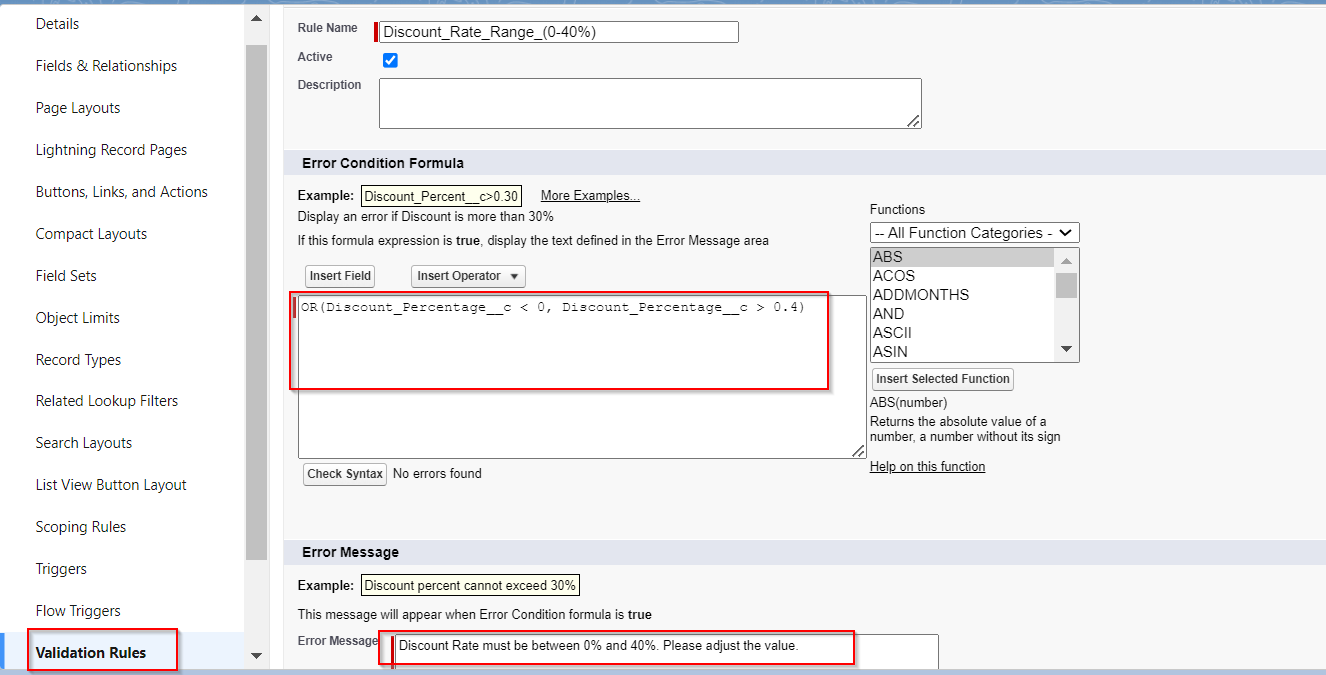Viewport: 1326px width, 675px height.
Task: Click the Description textarea resize grip
Action: point(915,124)
